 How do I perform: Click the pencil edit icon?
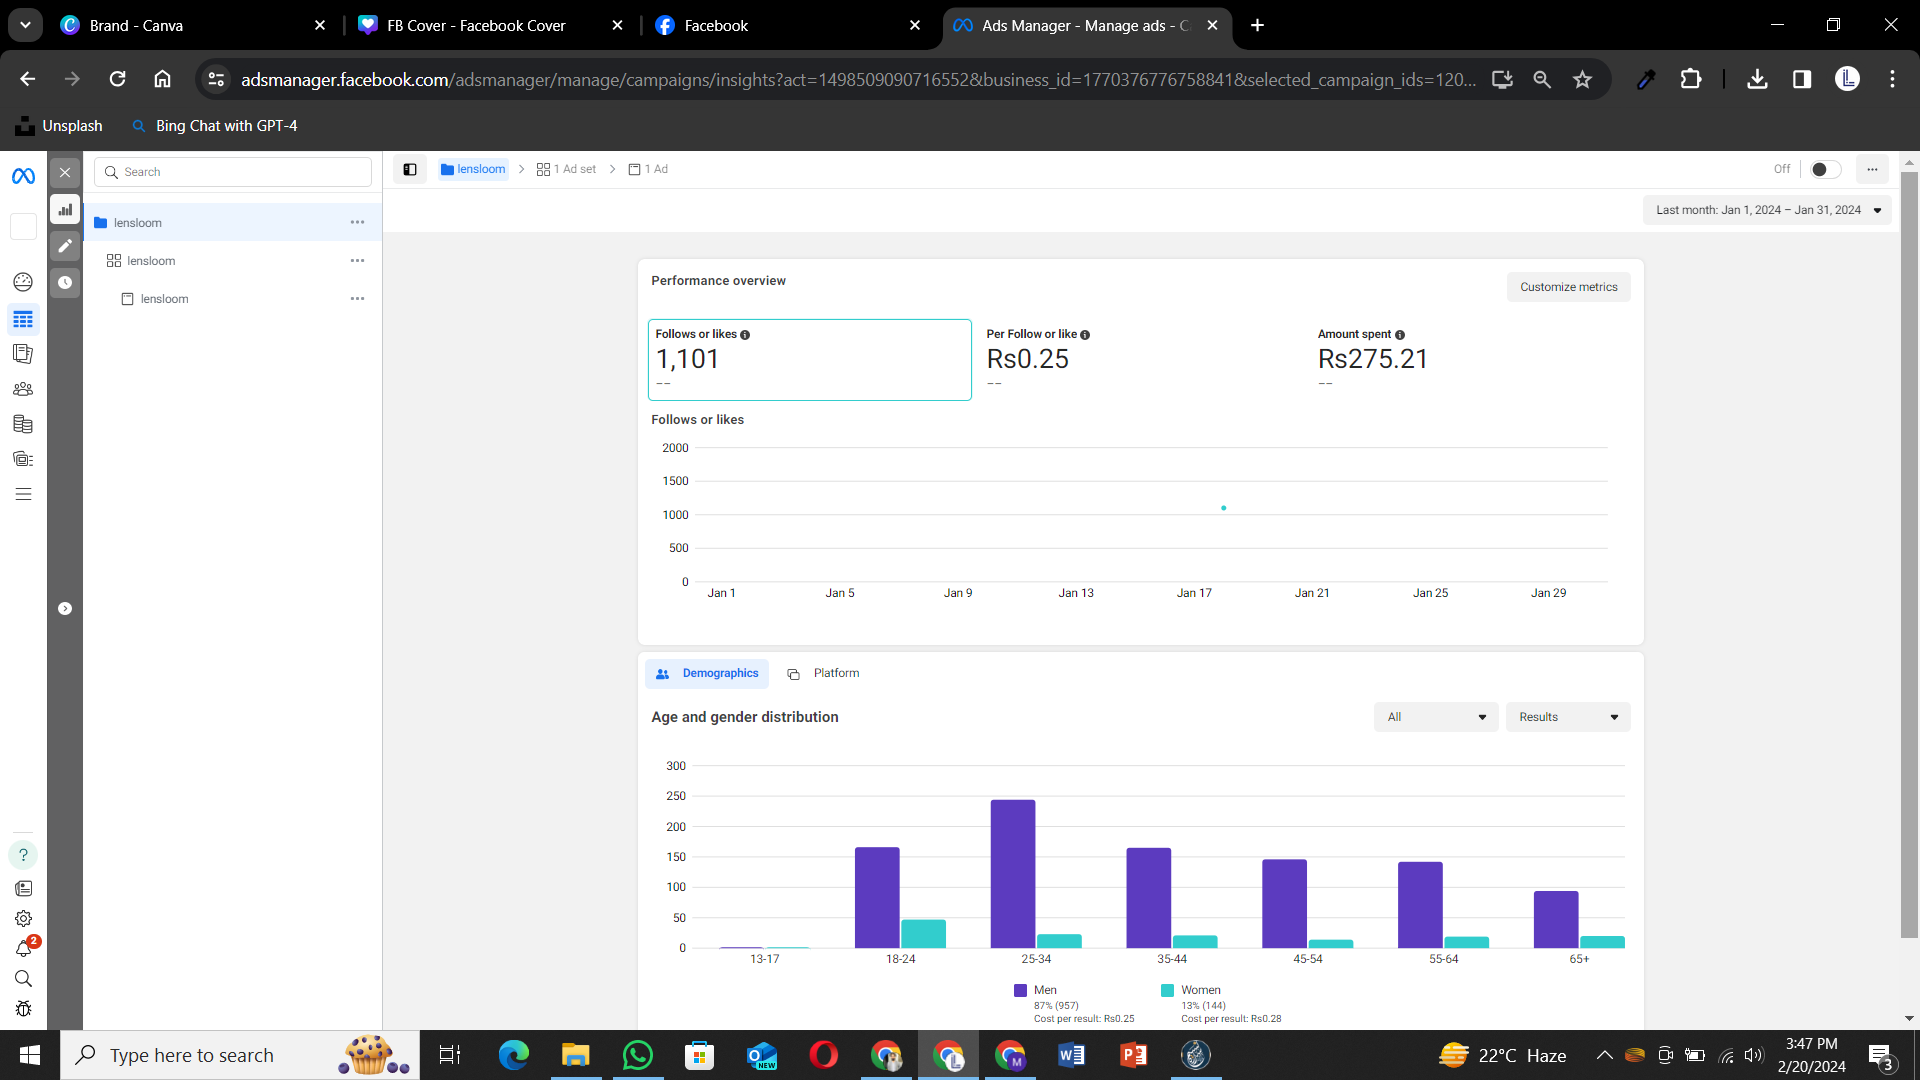click(x=65, y=246)
